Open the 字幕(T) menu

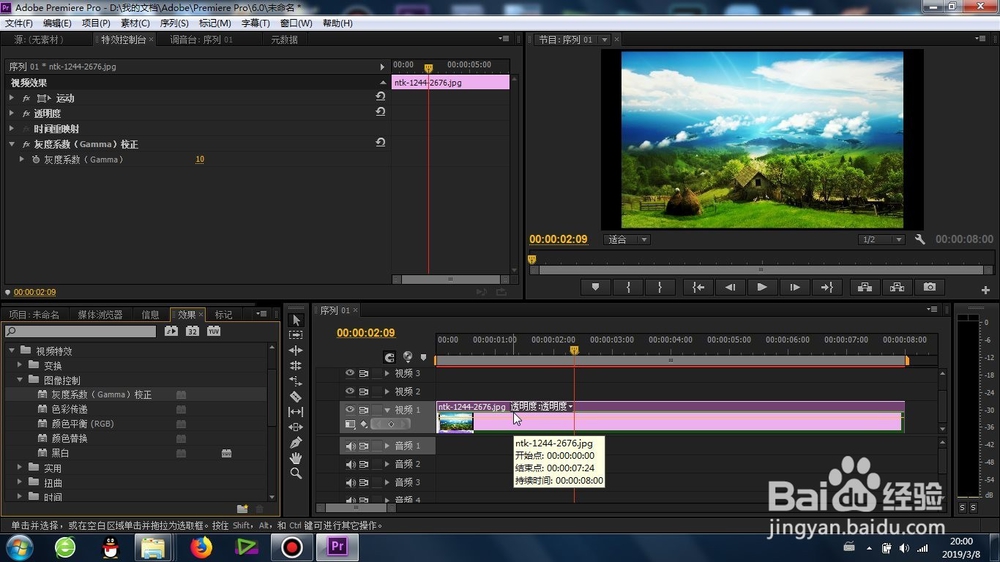[255, 23]
